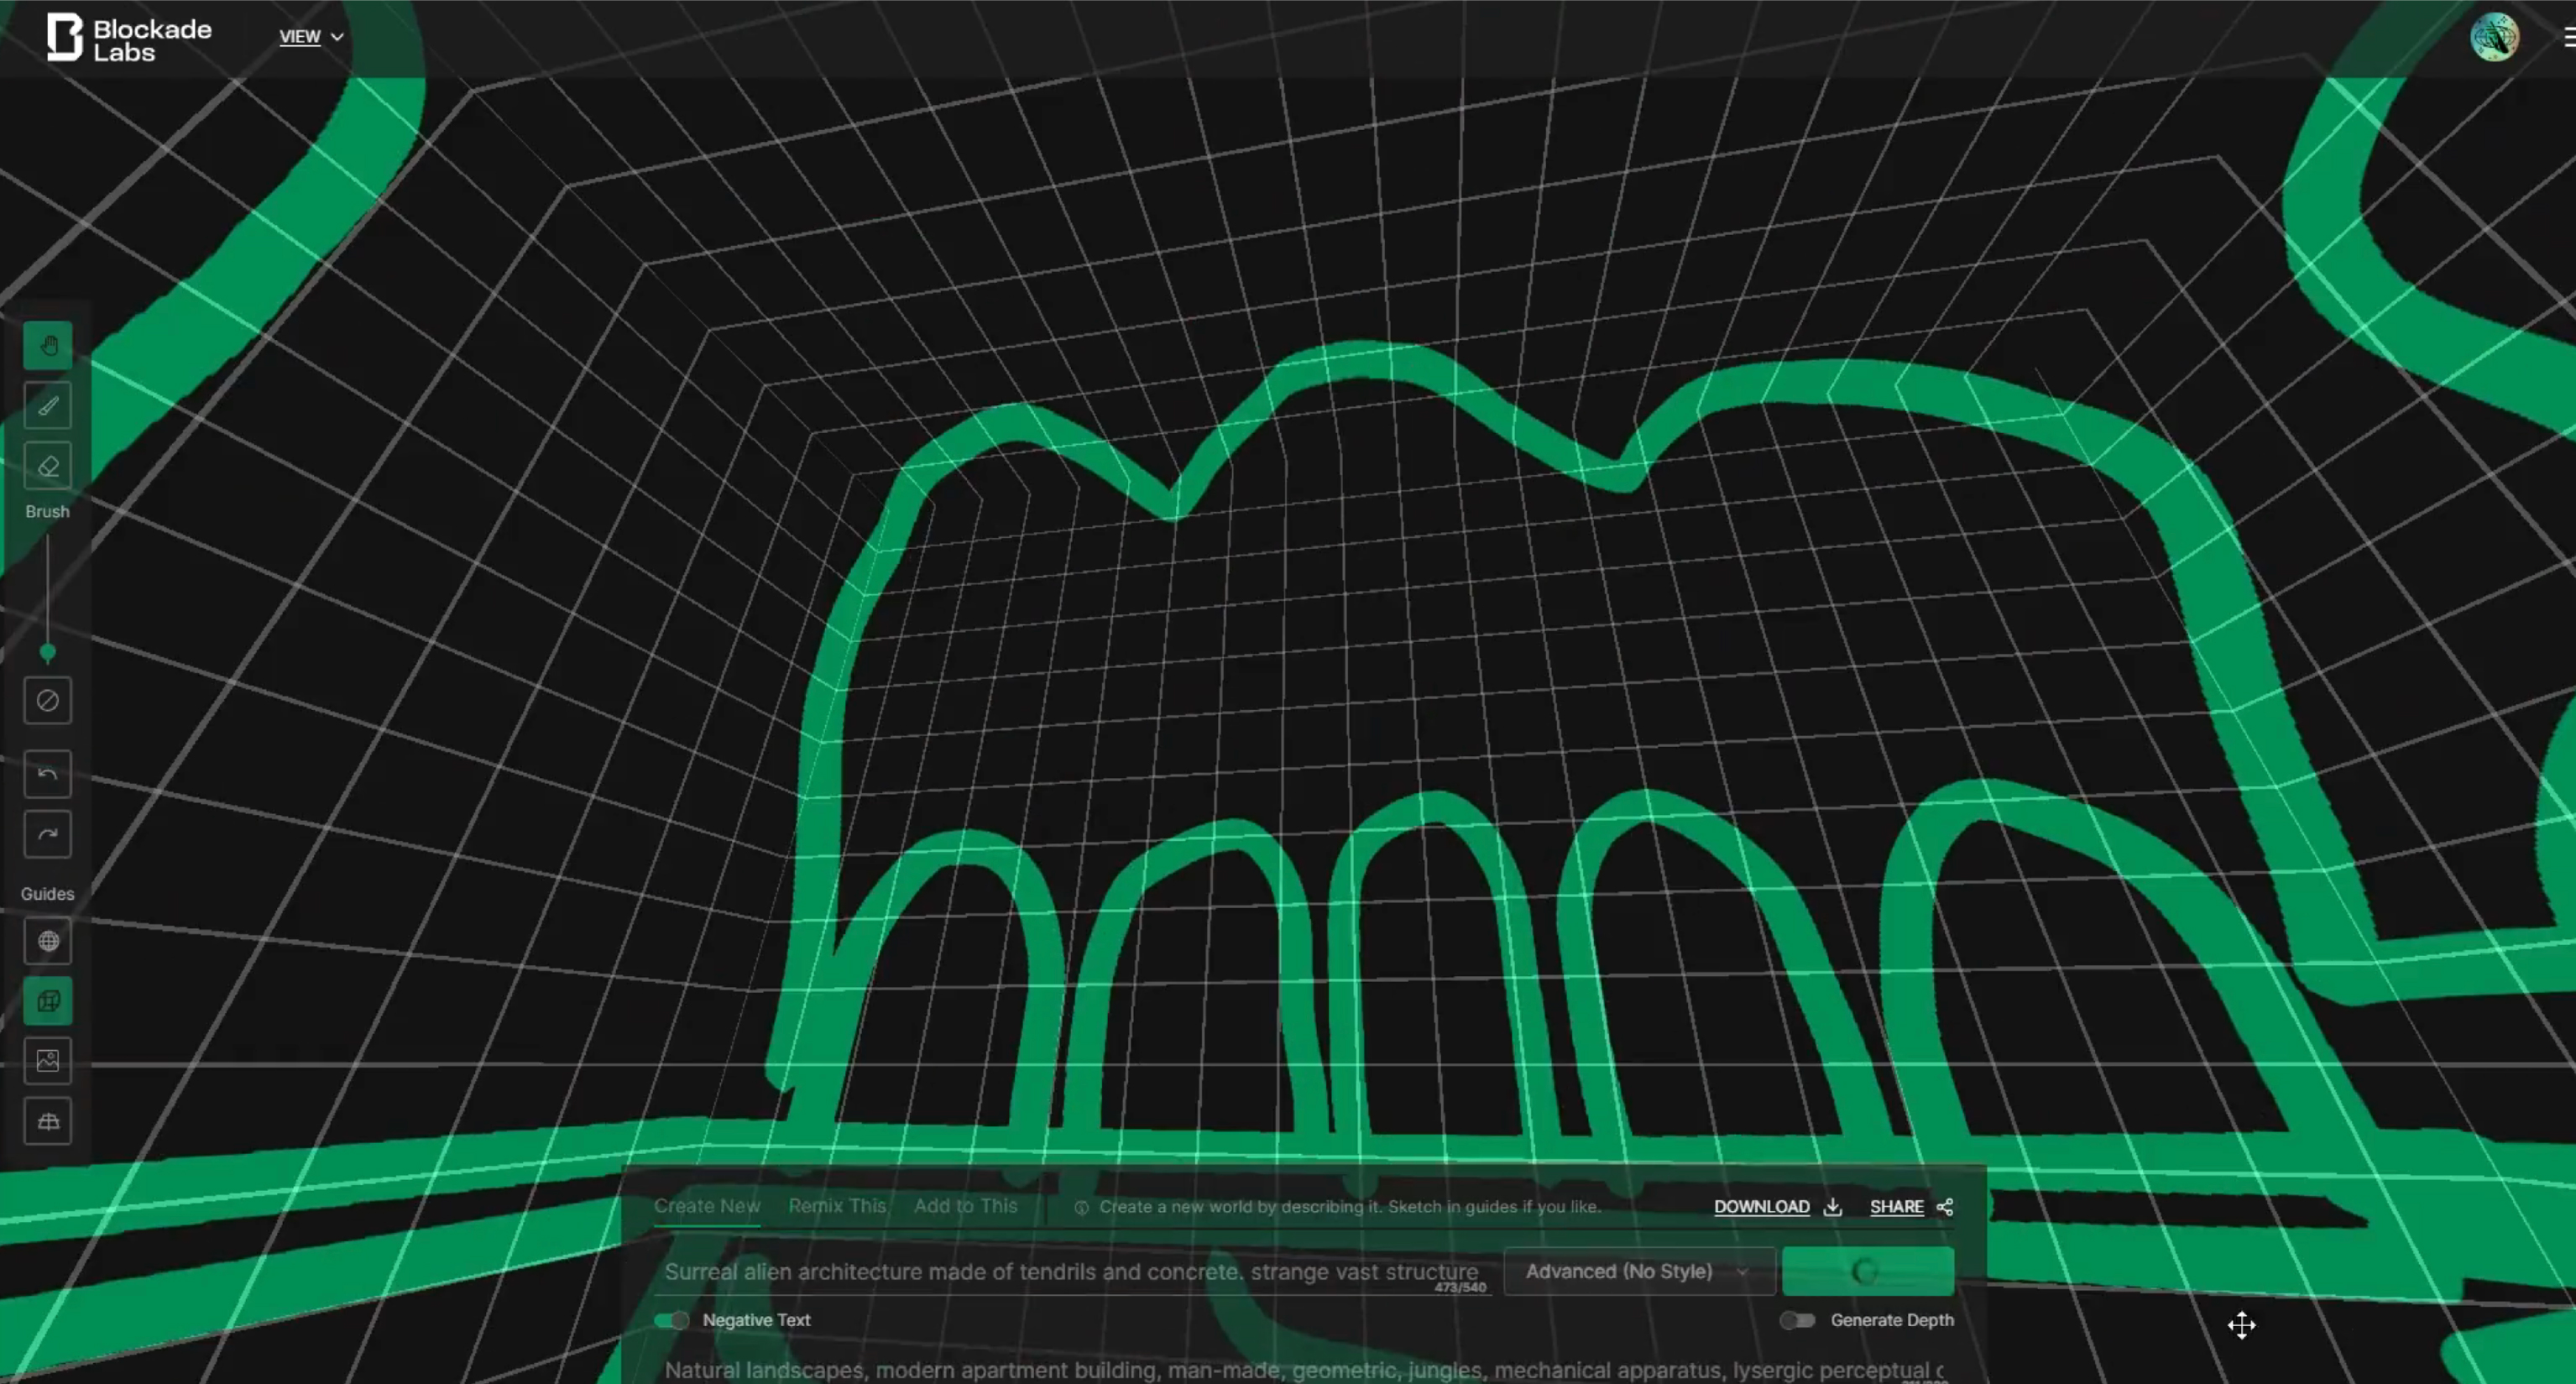
Task: Click the brush size slider handle
Action: pos(47,652)
